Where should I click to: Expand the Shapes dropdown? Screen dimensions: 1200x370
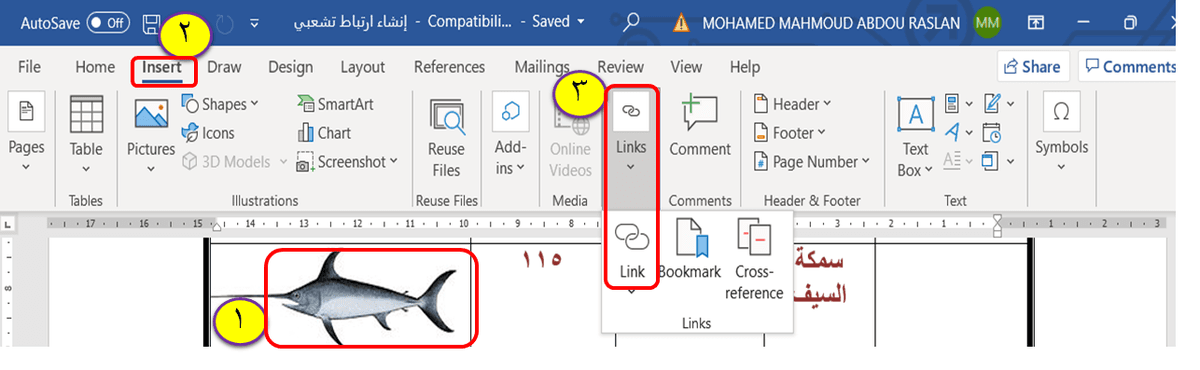220,104
